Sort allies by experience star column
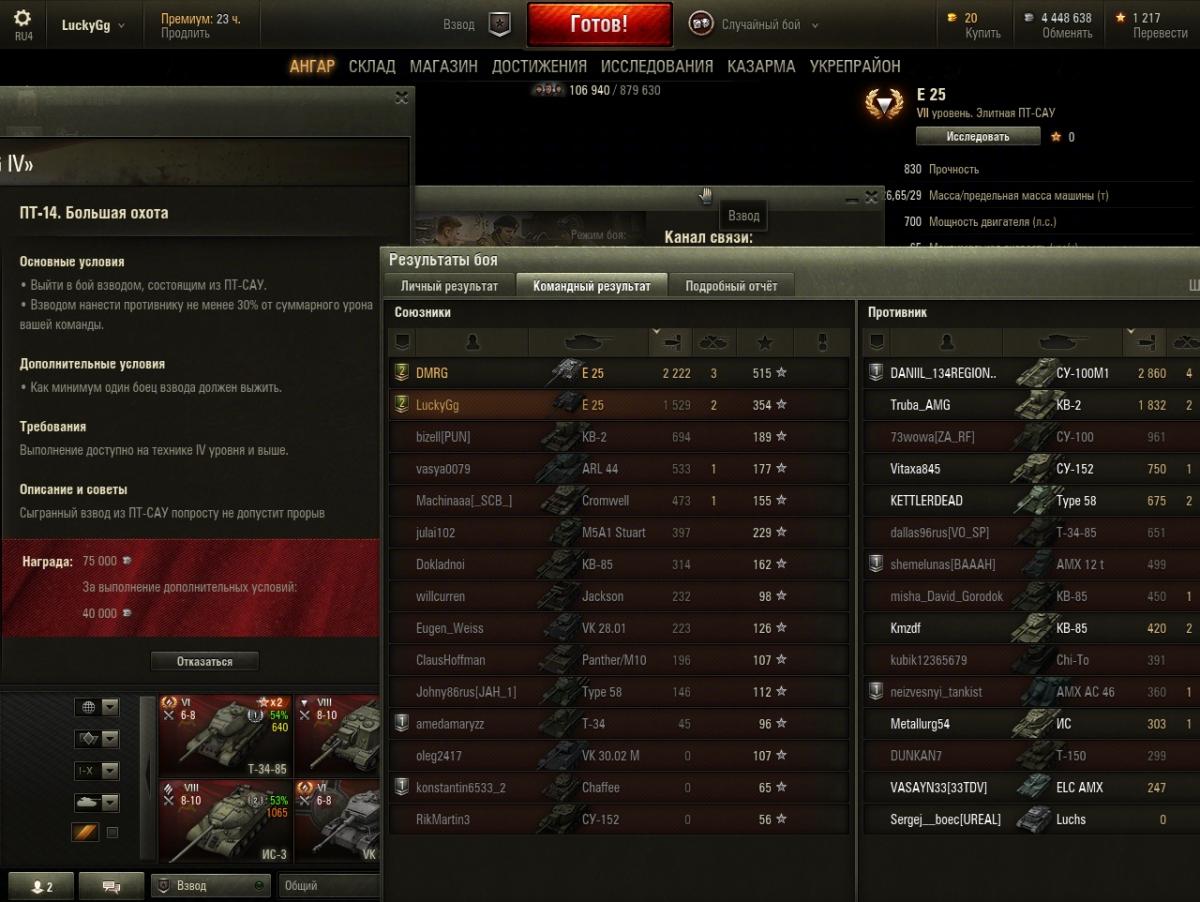The height and width of the screenshot is (902, 1200). coord(765,342)
